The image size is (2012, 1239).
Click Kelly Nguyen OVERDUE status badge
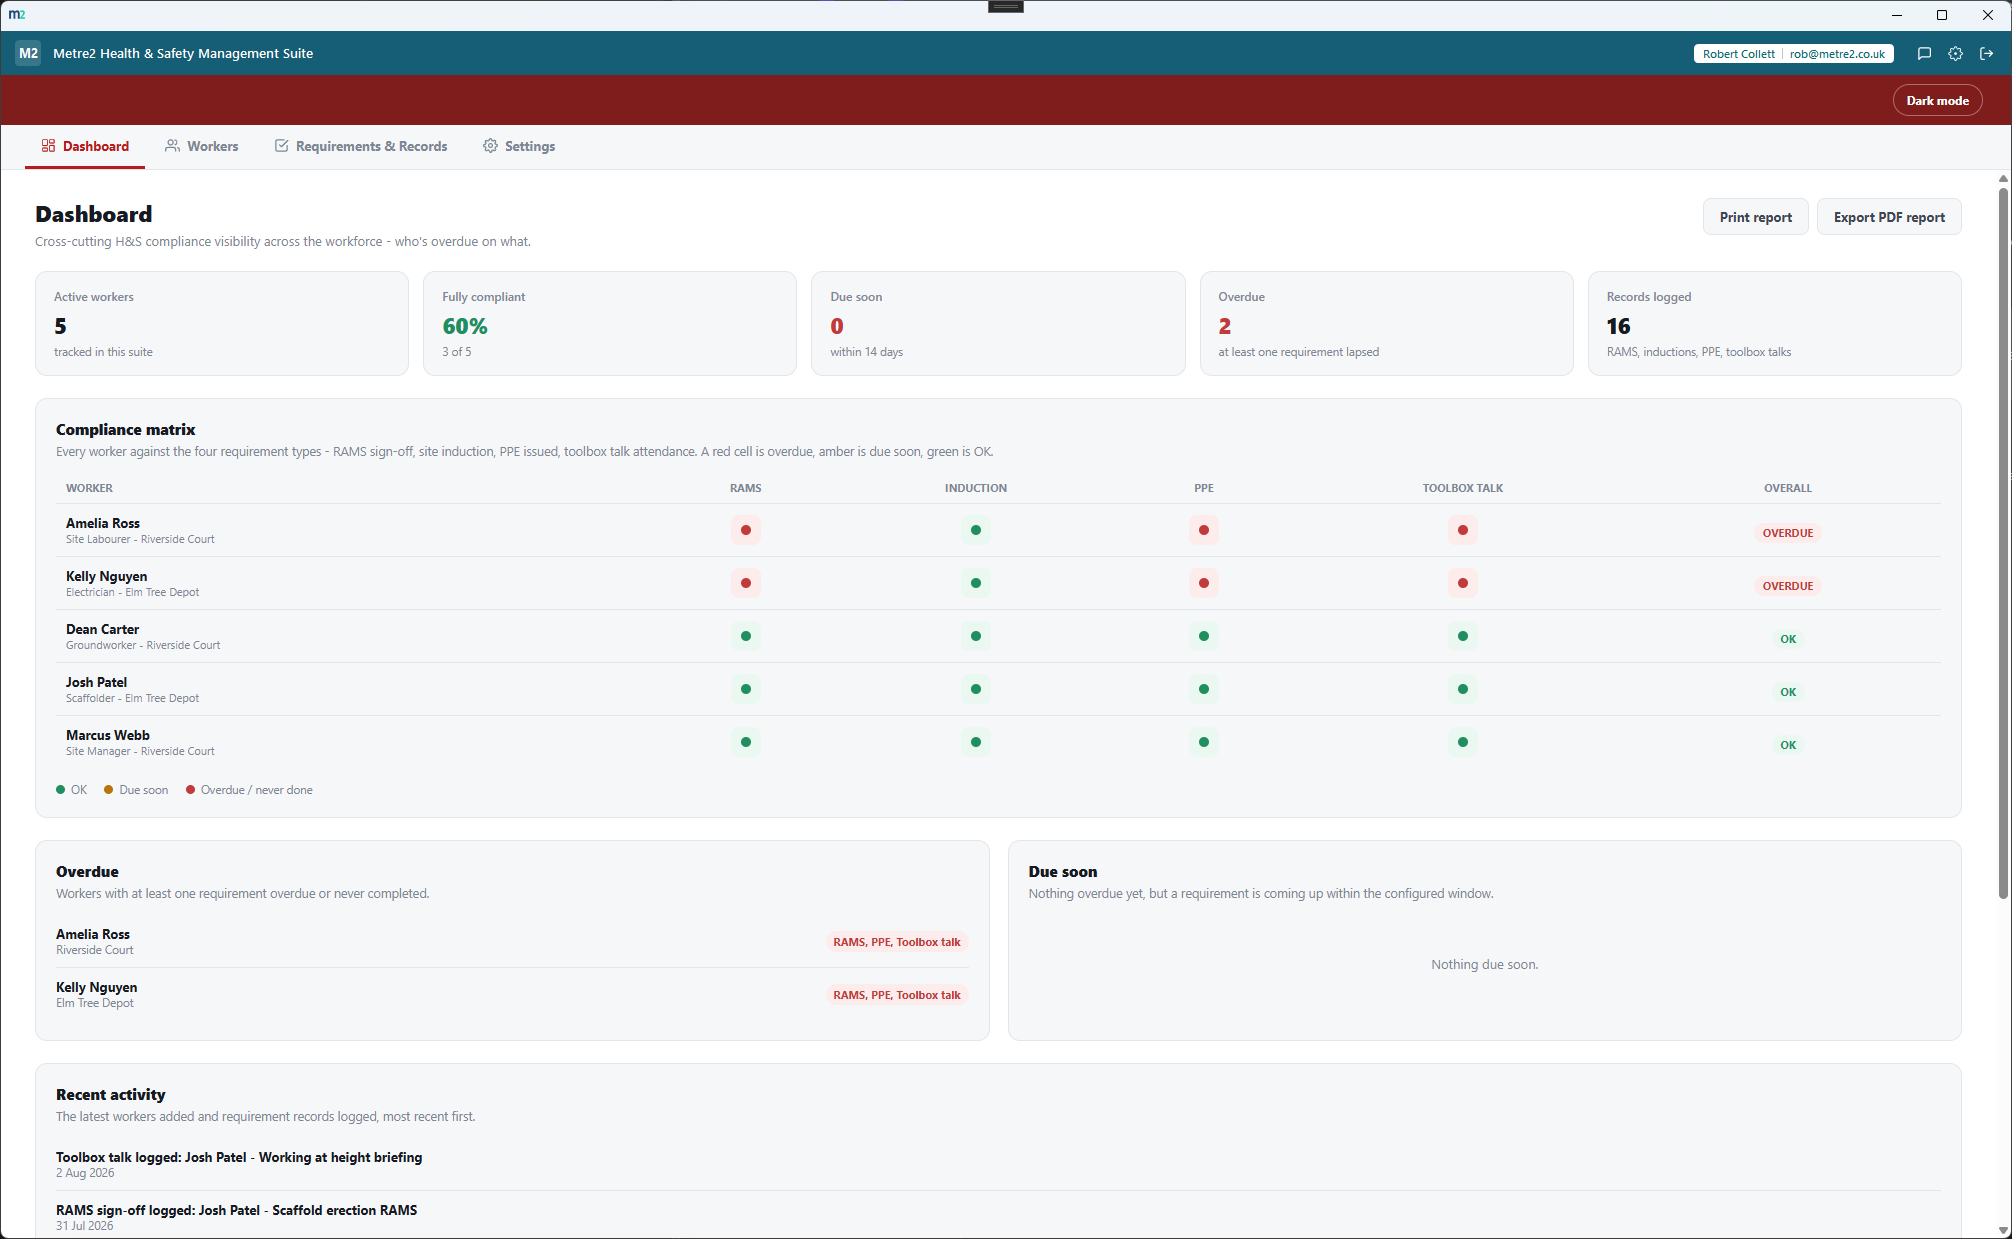click(1787, 586)
